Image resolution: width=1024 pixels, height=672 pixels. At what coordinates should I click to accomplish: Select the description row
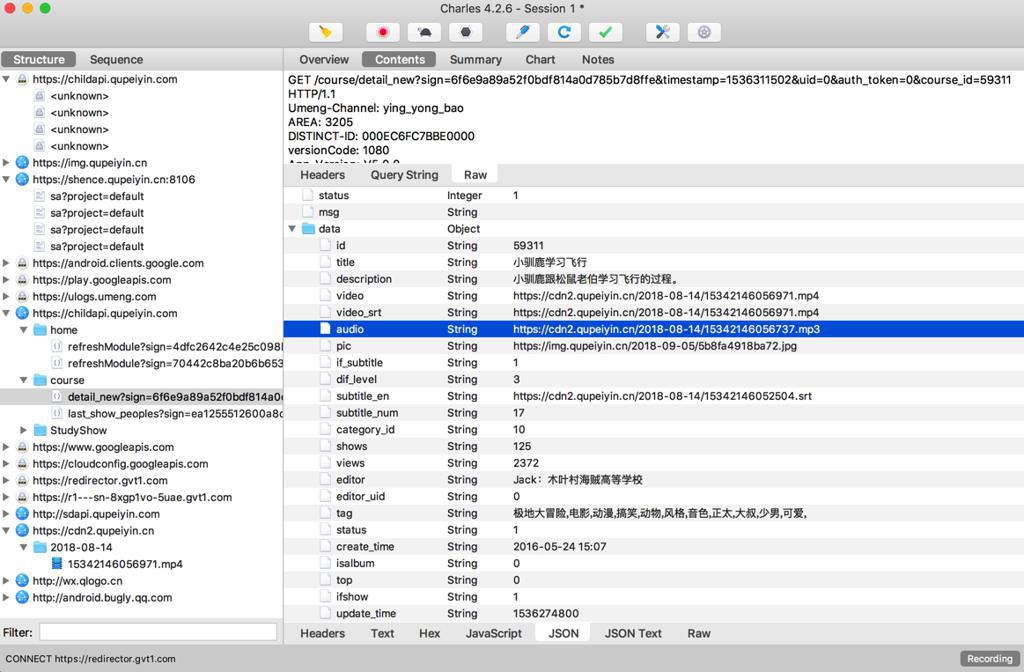click(x=654, y=279)
